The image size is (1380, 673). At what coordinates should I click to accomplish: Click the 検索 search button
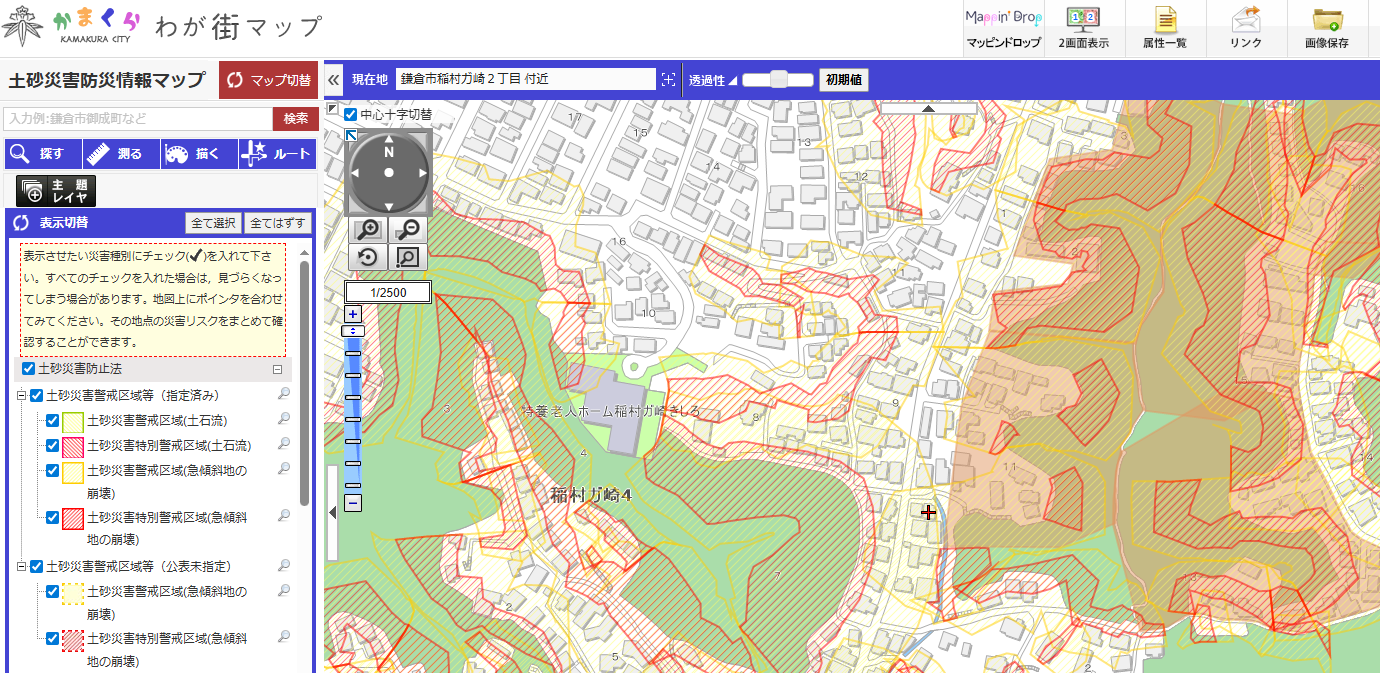click(x=295, y=118)
